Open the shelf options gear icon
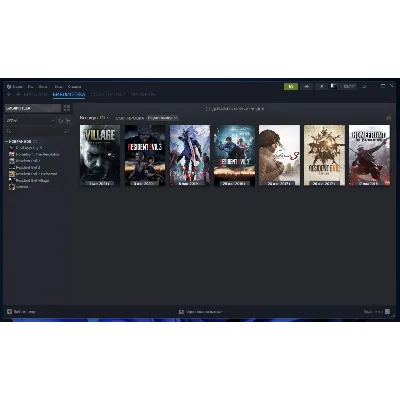This screenshot has height=400, width=400. tap(388, 118)
